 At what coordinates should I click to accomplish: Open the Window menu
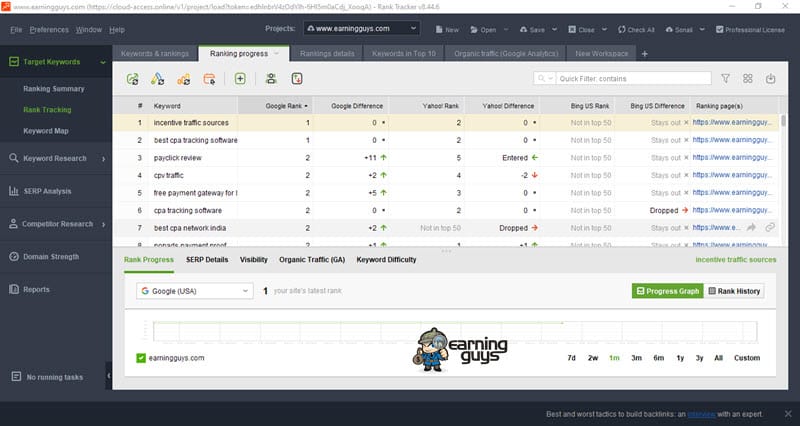coord(89,30)
